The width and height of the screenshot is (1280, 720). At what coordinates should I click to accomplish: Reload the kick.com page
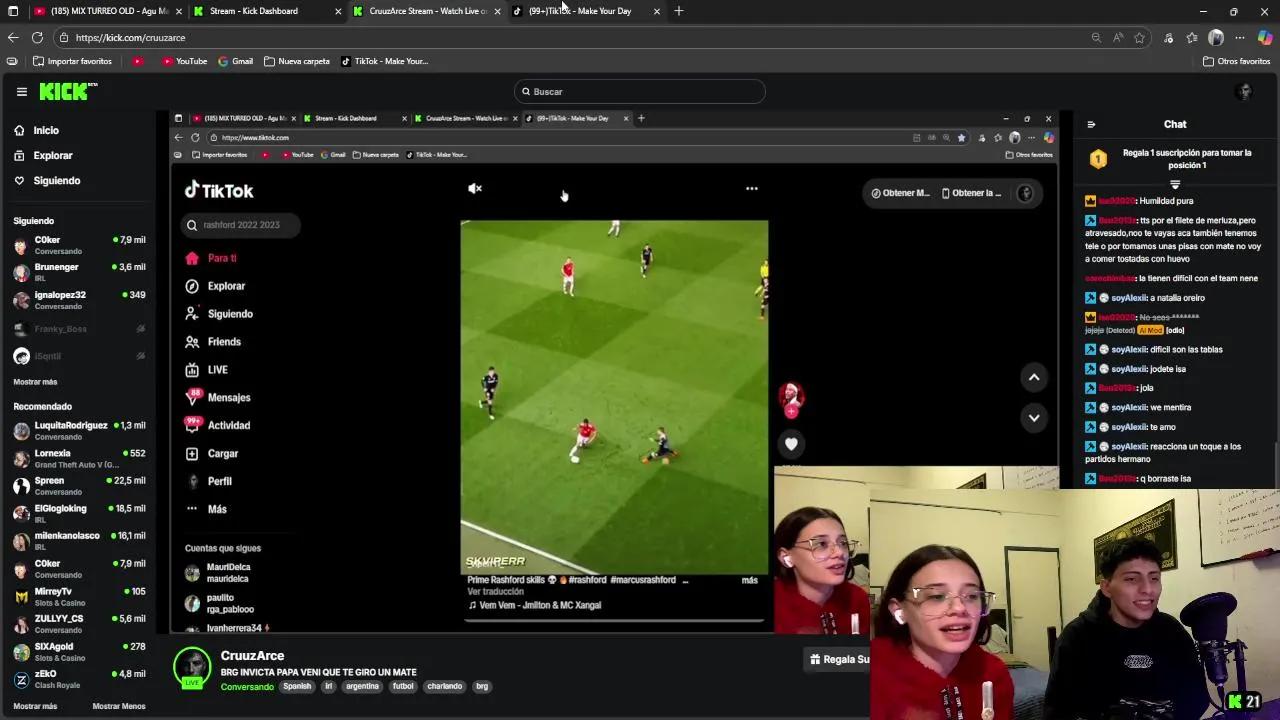coord(37,37)
